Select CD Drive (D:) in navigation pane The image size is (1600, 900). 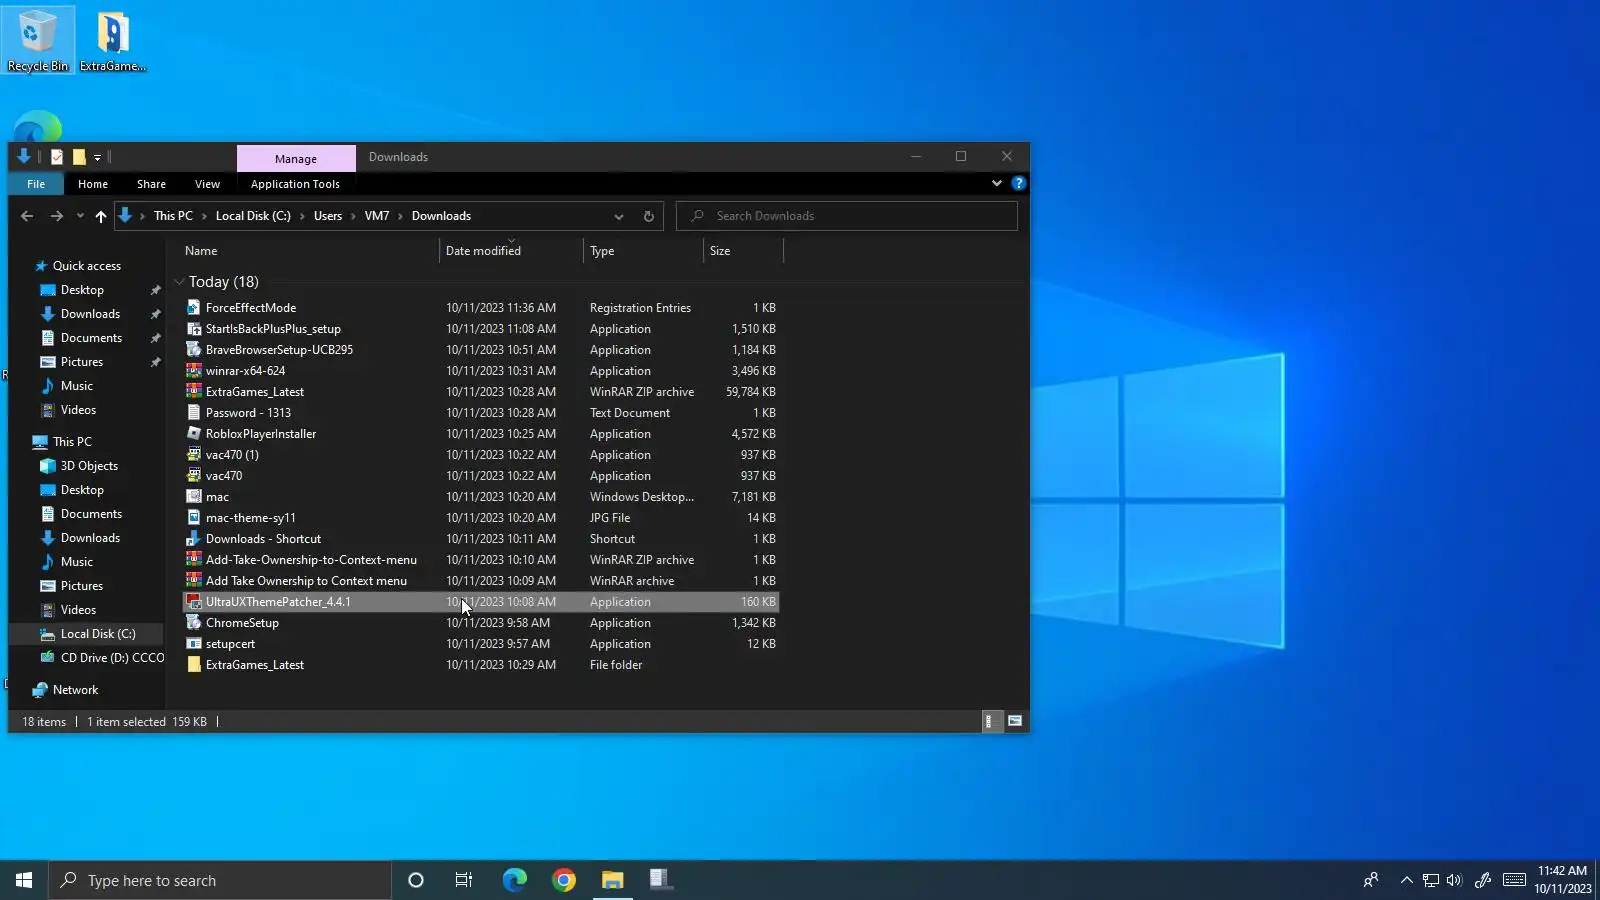coord(112,658)
